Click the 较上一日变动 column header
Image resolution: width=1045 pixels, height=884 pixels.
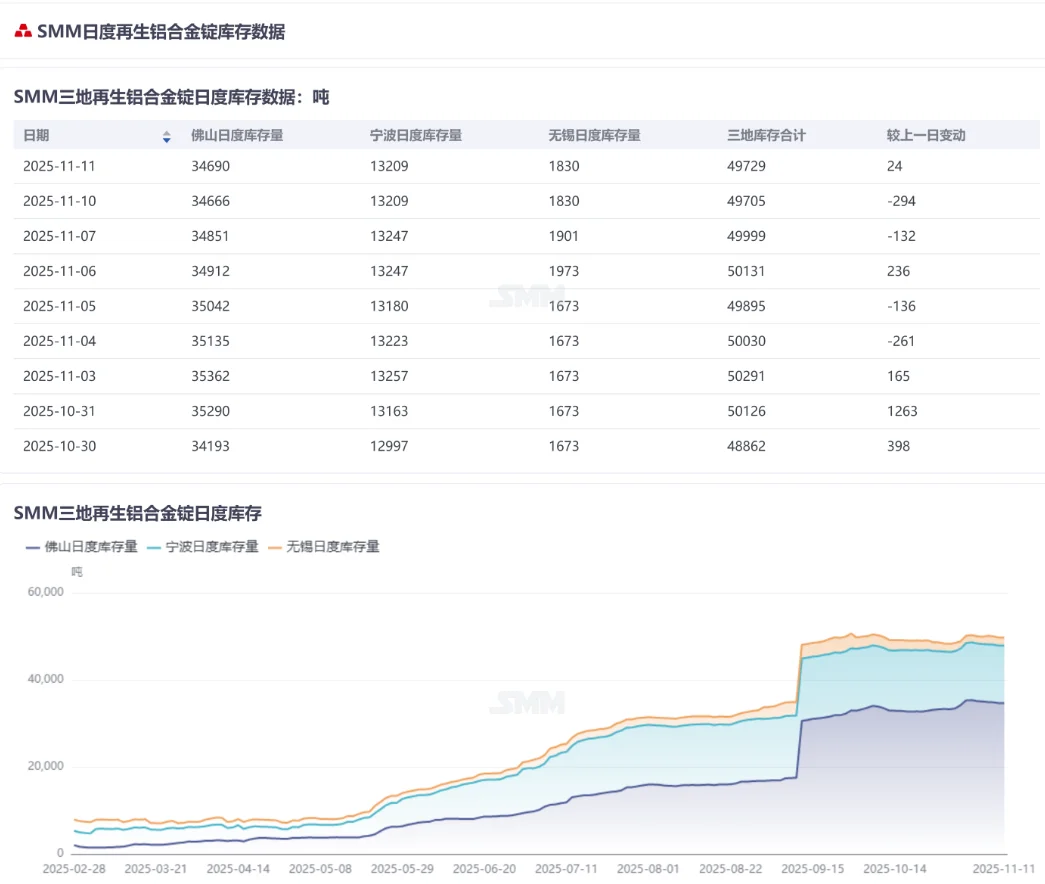point(926,135)
